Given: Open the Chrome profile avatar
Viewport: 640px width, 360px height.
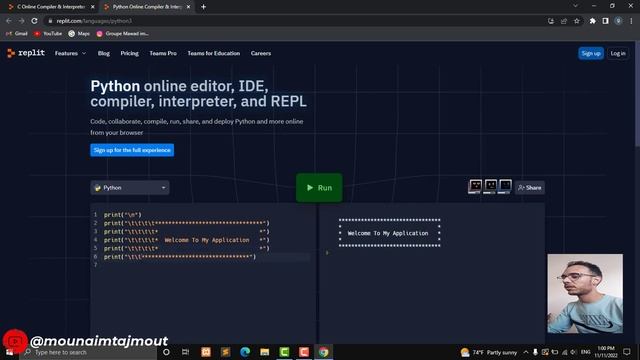Looking at the screenshot, I should pyautogui.click(x=618, y=21).
